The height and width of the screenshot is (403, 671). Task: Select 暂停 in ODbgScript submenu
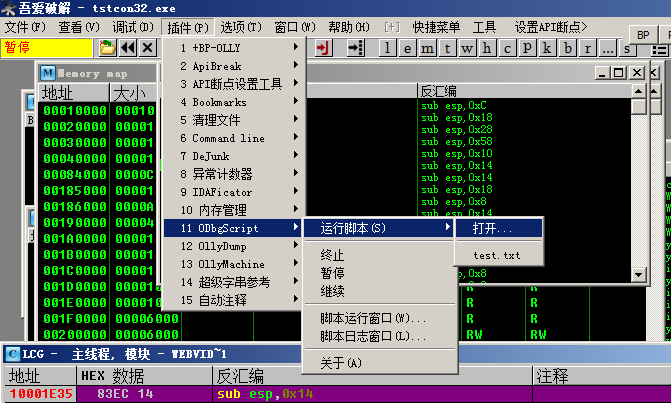[x=379, y=273]
